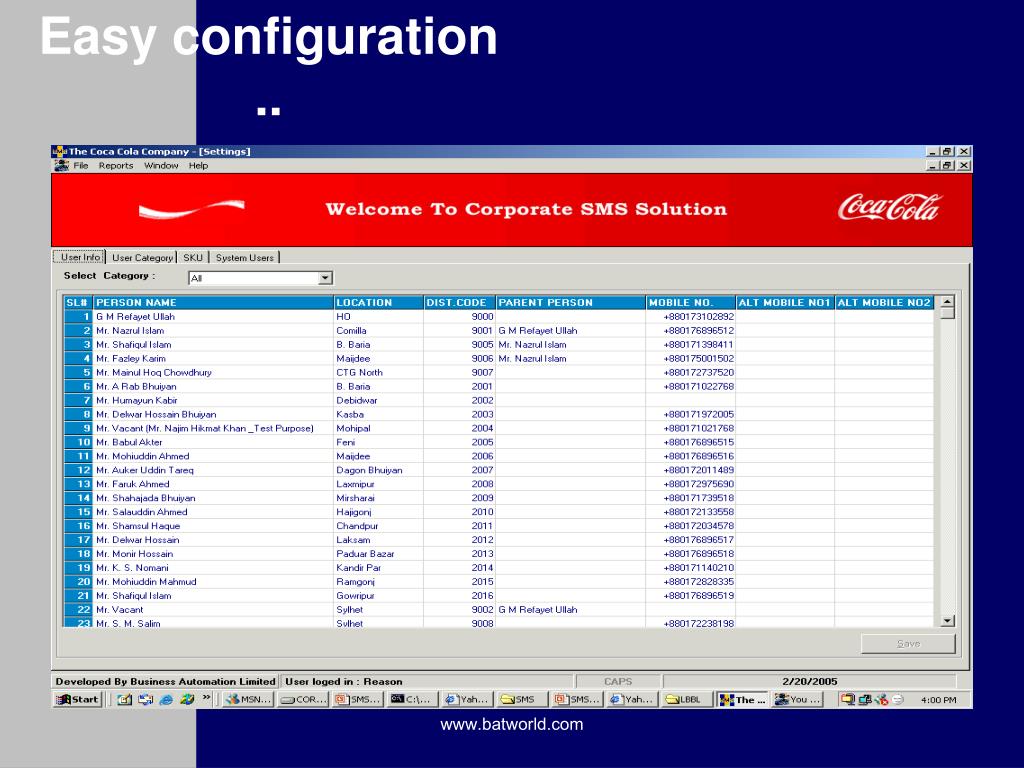Click the ALT MOBILE NO1 column header
The image size is (1024, 768).
pos(785,302)
